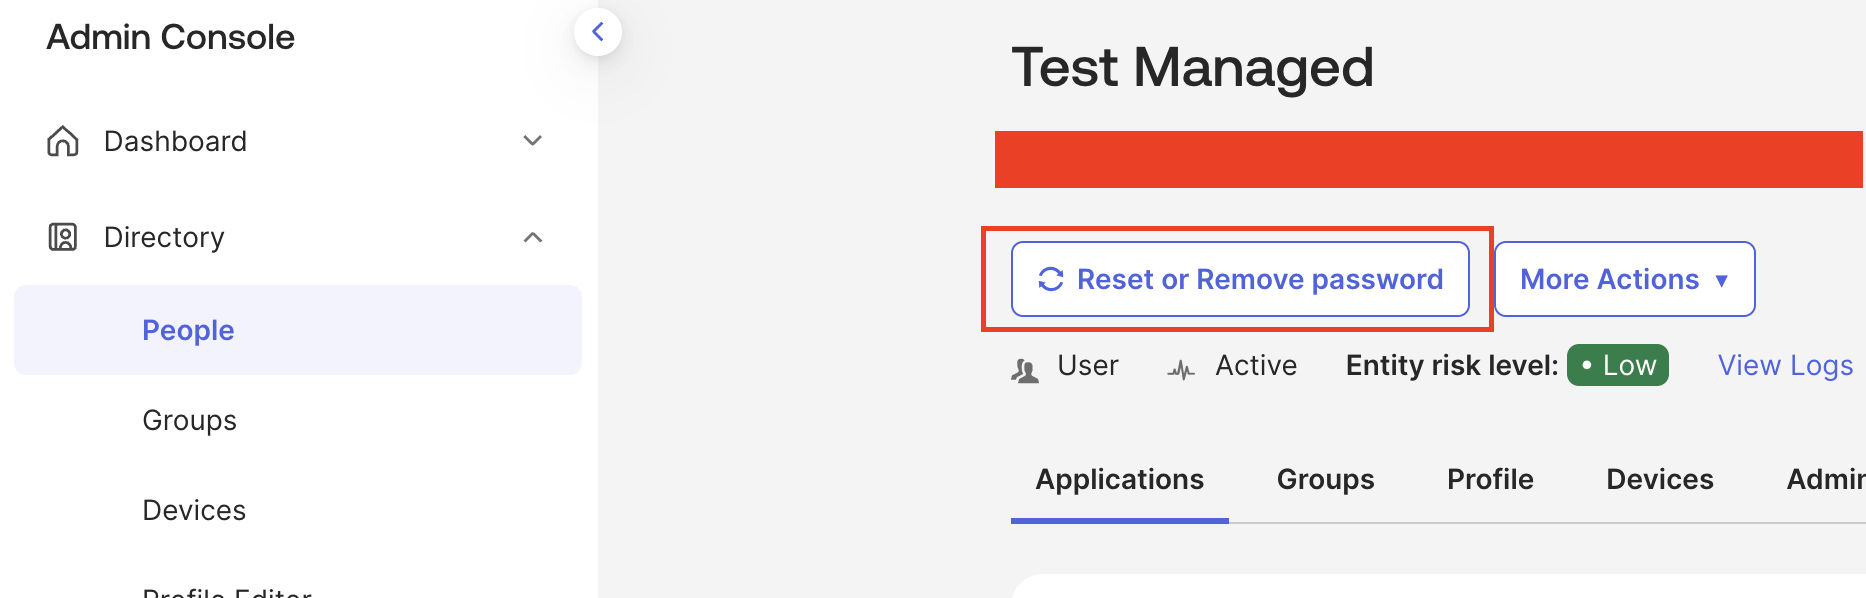Expand the Dashboard menu chevron
Screen dimensions: 1866x598
(533, 141)
